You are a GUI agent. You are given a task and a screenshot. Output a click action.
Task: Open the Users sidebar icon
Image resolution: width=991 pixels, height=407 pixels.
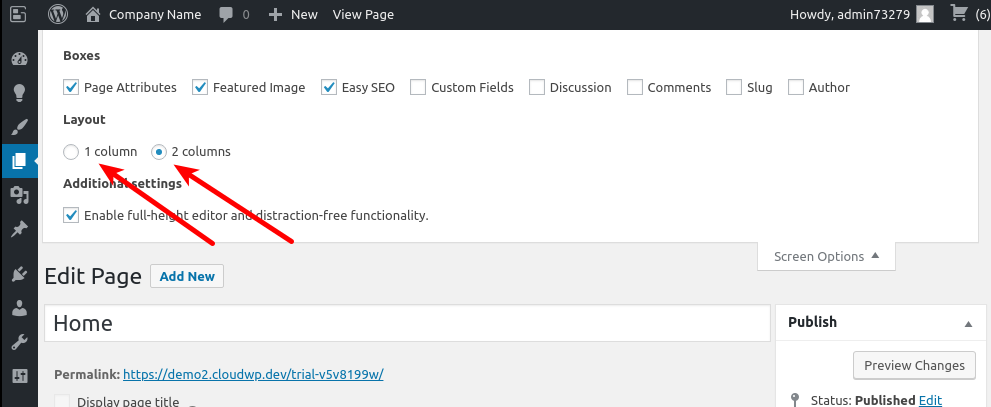(19, 308)
